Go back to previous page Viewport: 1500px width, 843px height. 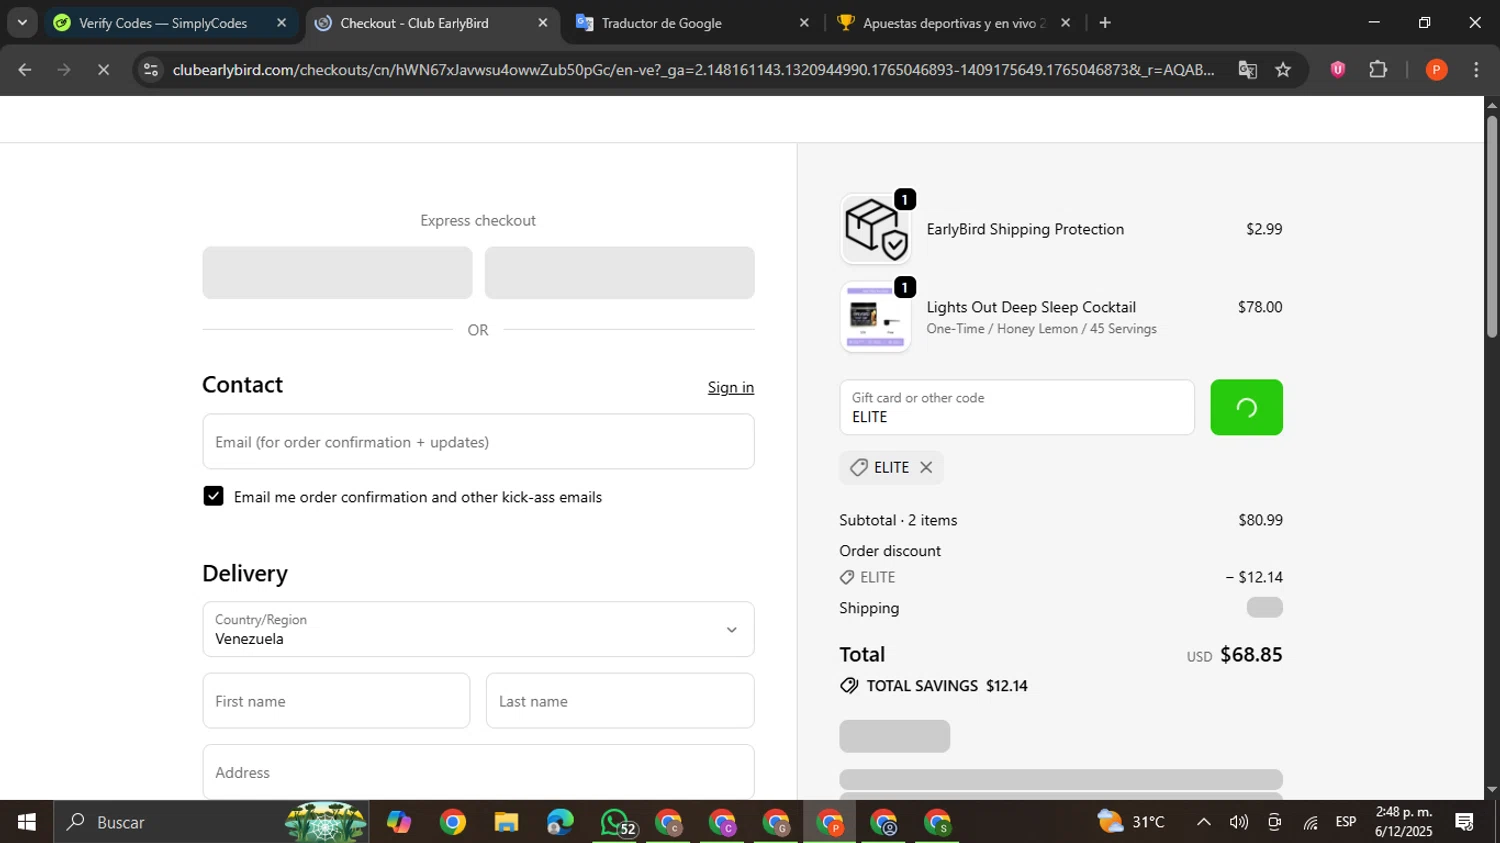[x=25, y=70]
